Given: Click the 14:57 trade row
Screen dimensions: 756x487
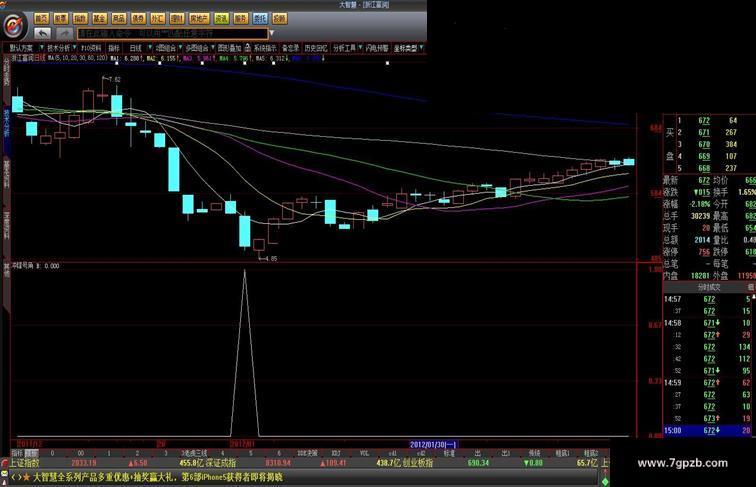Looking at the screenshot, I should pyautogui.click(x=709, y=299).
